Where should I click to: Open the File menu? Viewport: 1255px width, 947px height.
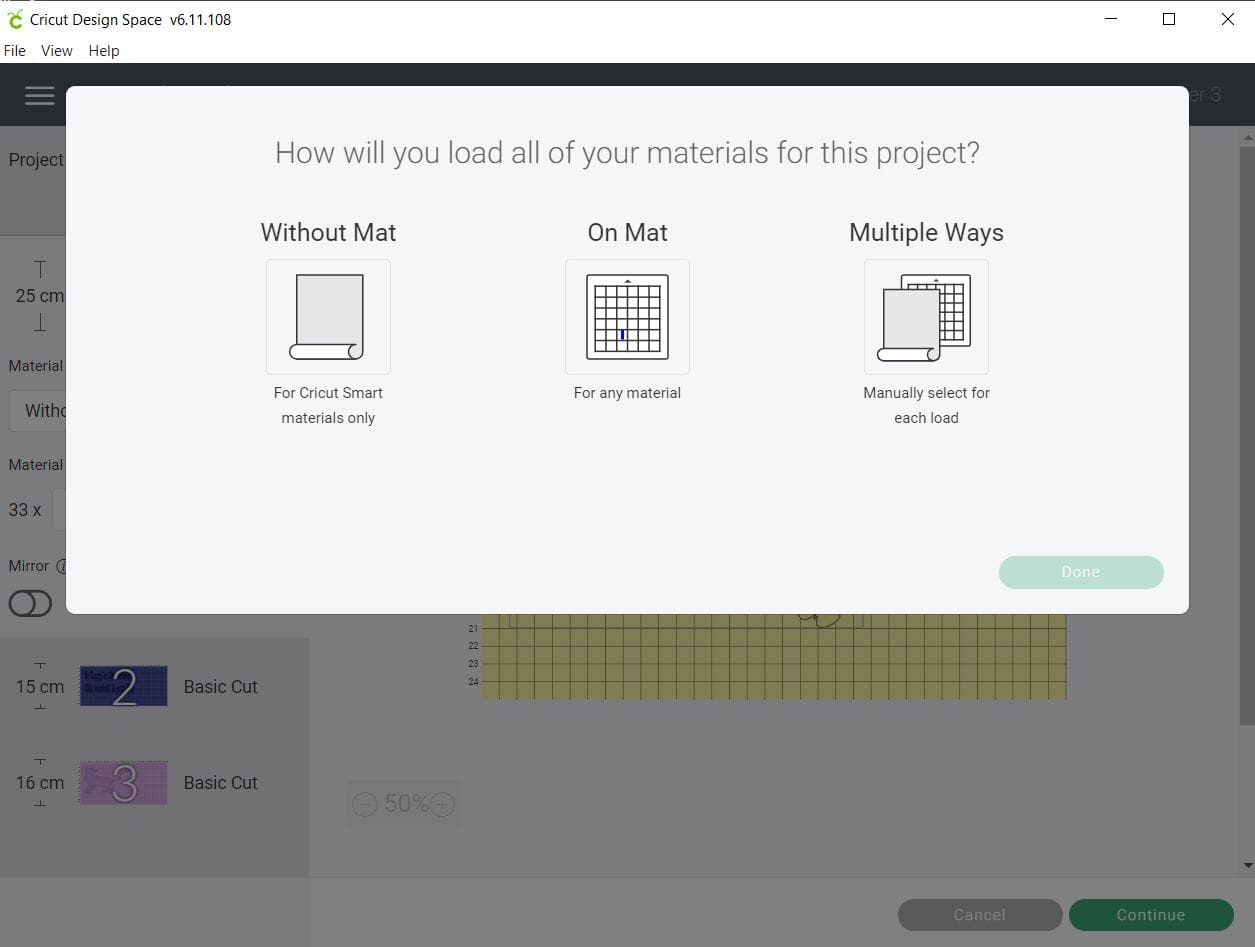15,50
